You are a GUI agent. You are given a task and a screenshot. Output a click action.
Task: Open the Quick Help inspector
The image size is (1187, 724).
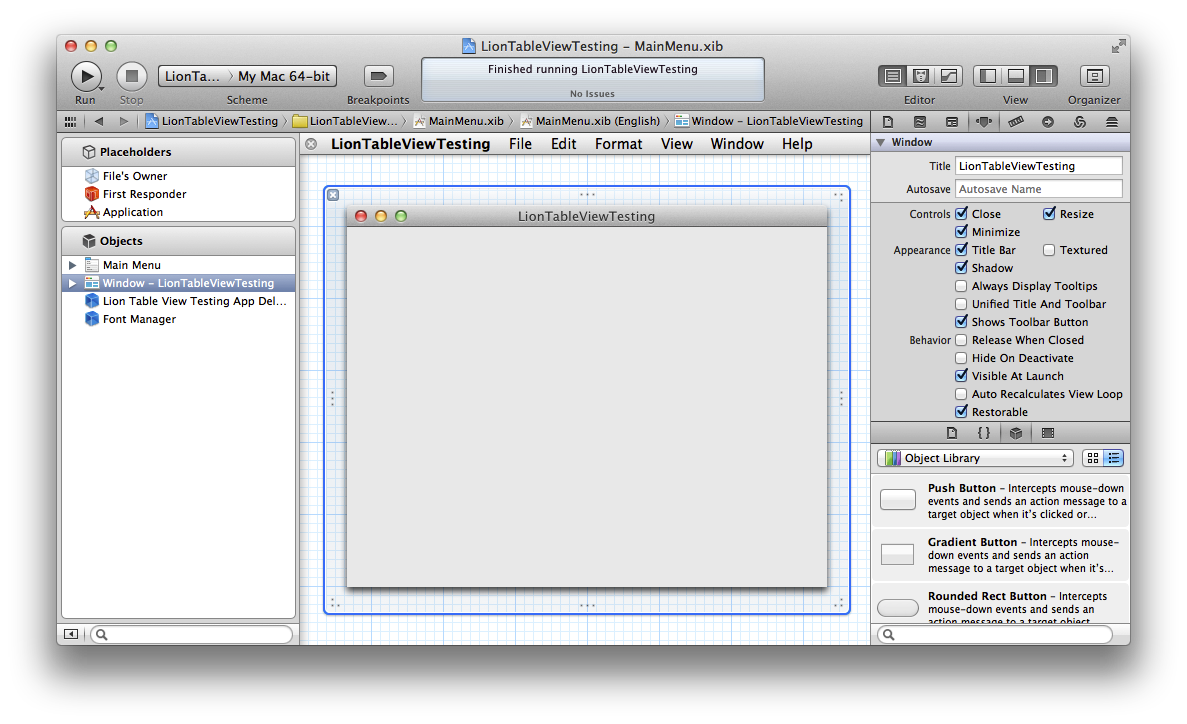[920, 122]
